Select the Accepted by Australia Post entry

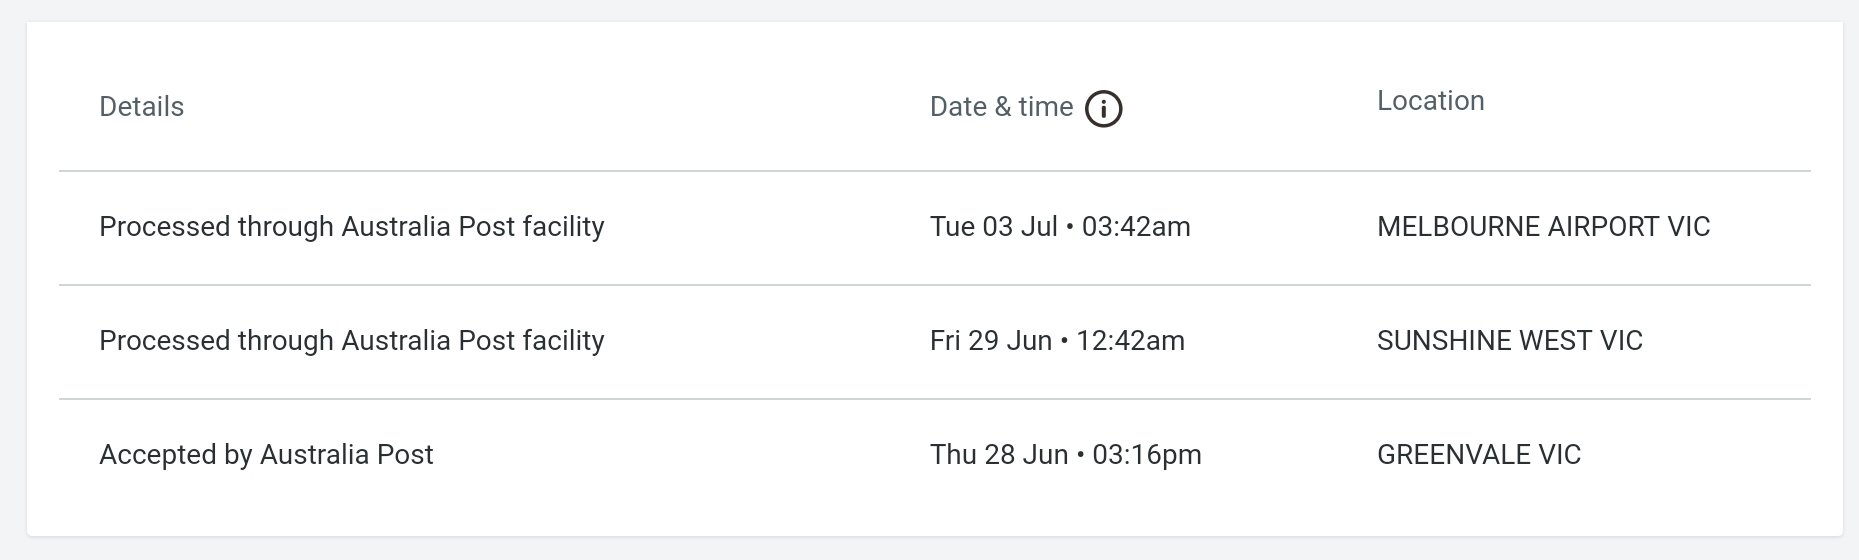click(266, 455)
